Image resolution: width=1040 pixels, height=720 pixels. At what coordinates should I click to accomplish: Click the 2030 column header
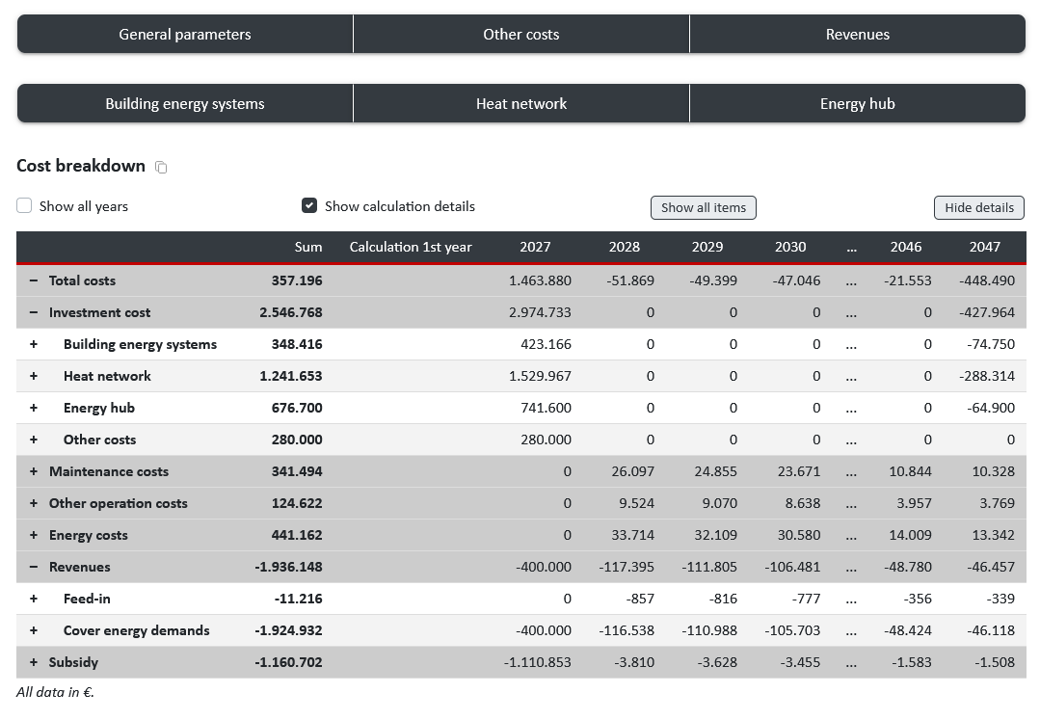(x=791, y=247)
